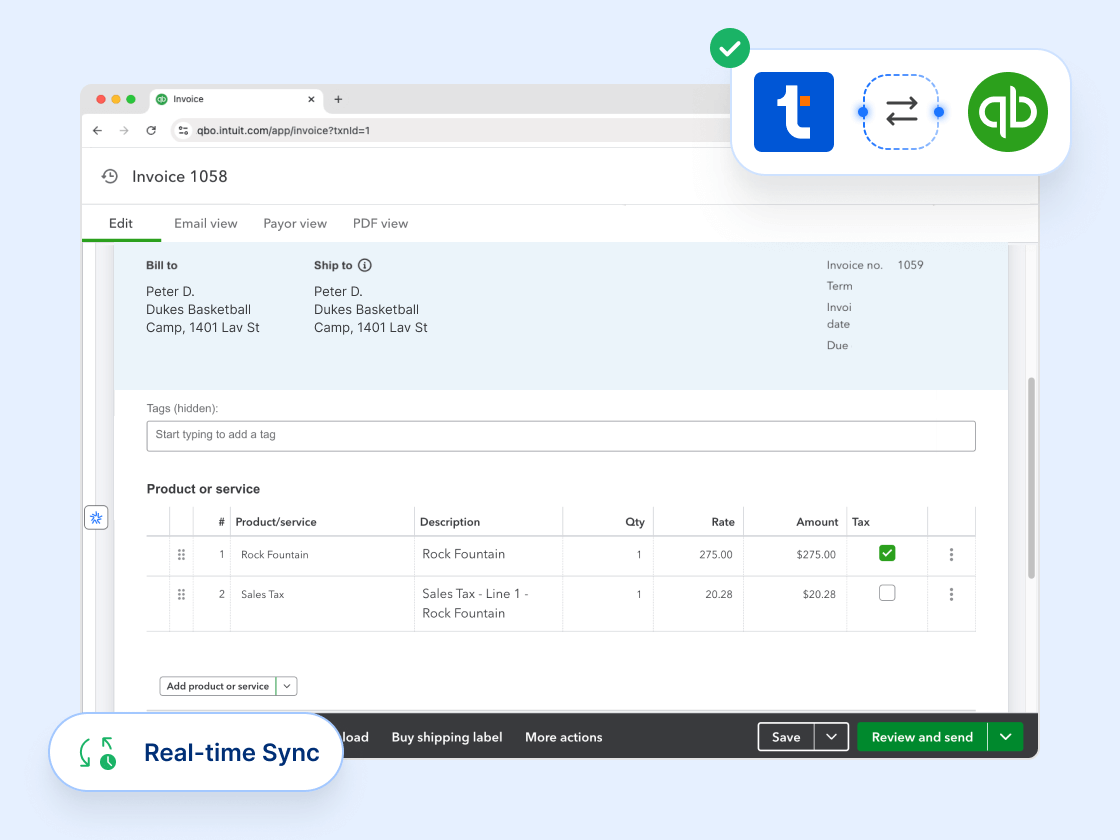Open the PDF view tab
Viewport: 1120px width, 840px height.
380,223
